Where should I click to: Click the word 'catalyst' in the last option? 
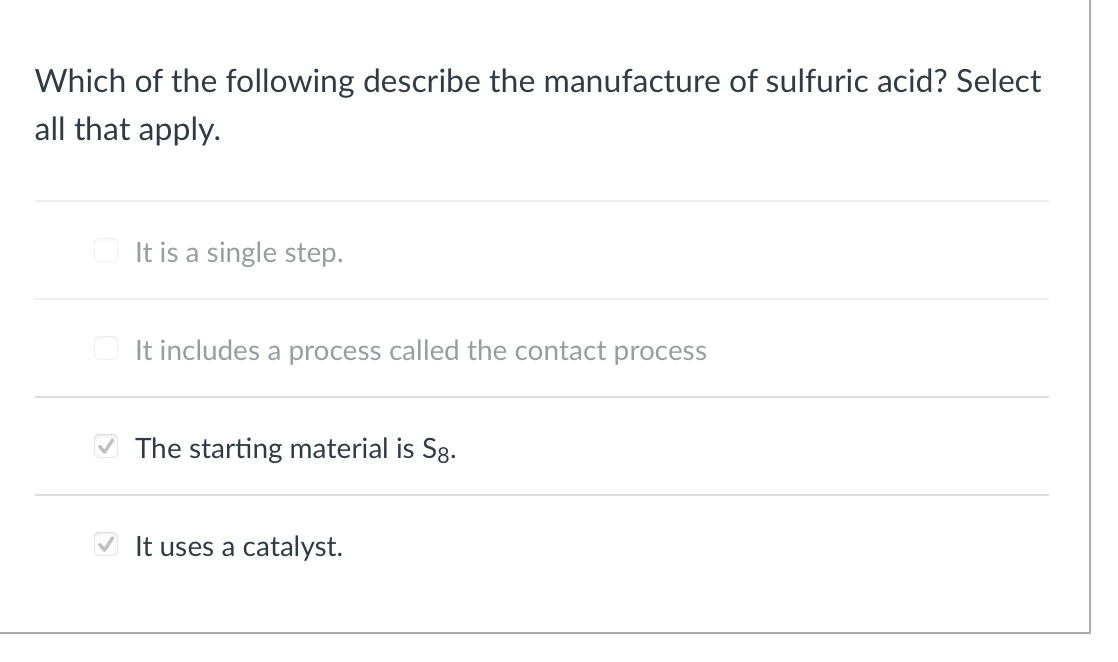(x=292, y=547)
